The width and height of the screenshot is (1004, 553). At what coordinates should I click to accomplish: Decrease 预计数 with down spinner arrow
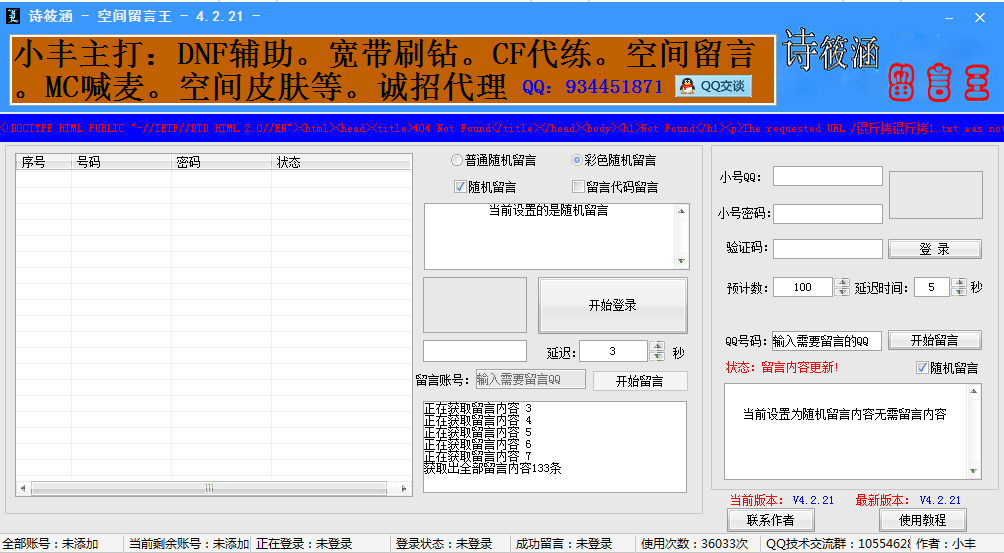842,292
